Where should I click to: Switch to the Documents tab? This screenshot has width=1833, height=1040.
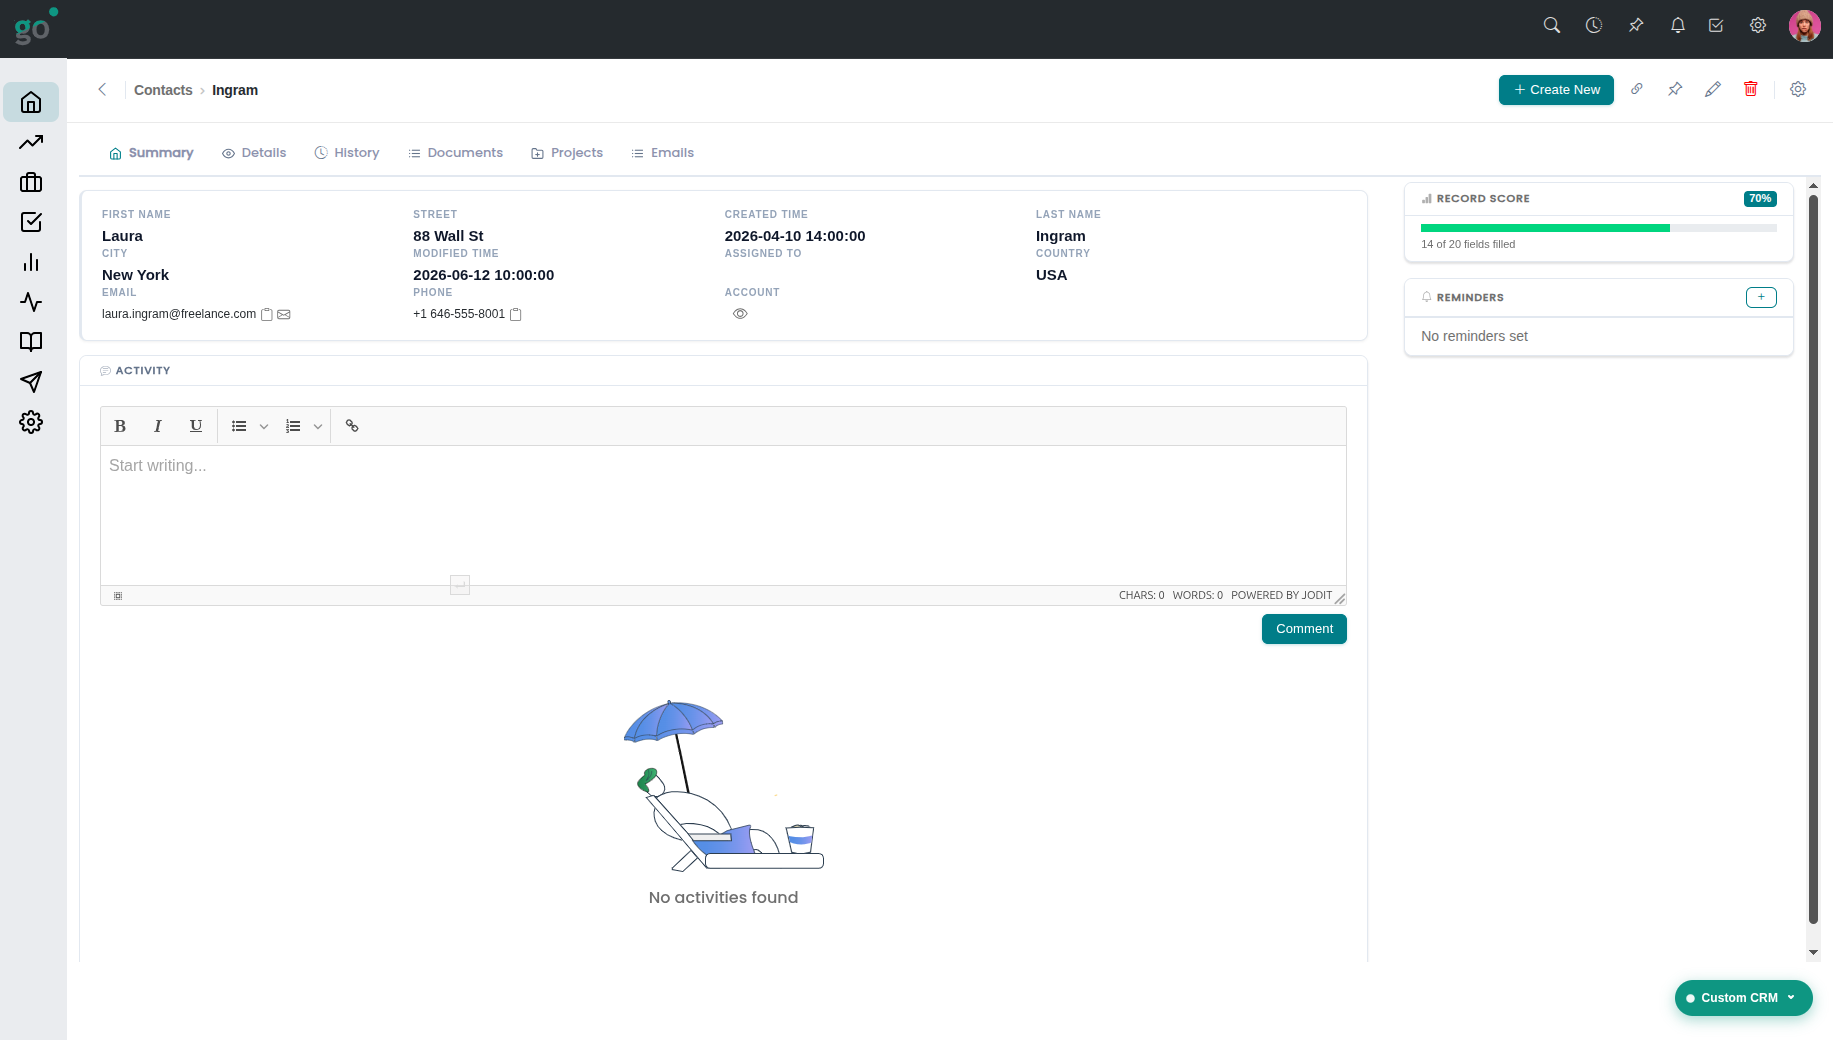coord(455,153)
